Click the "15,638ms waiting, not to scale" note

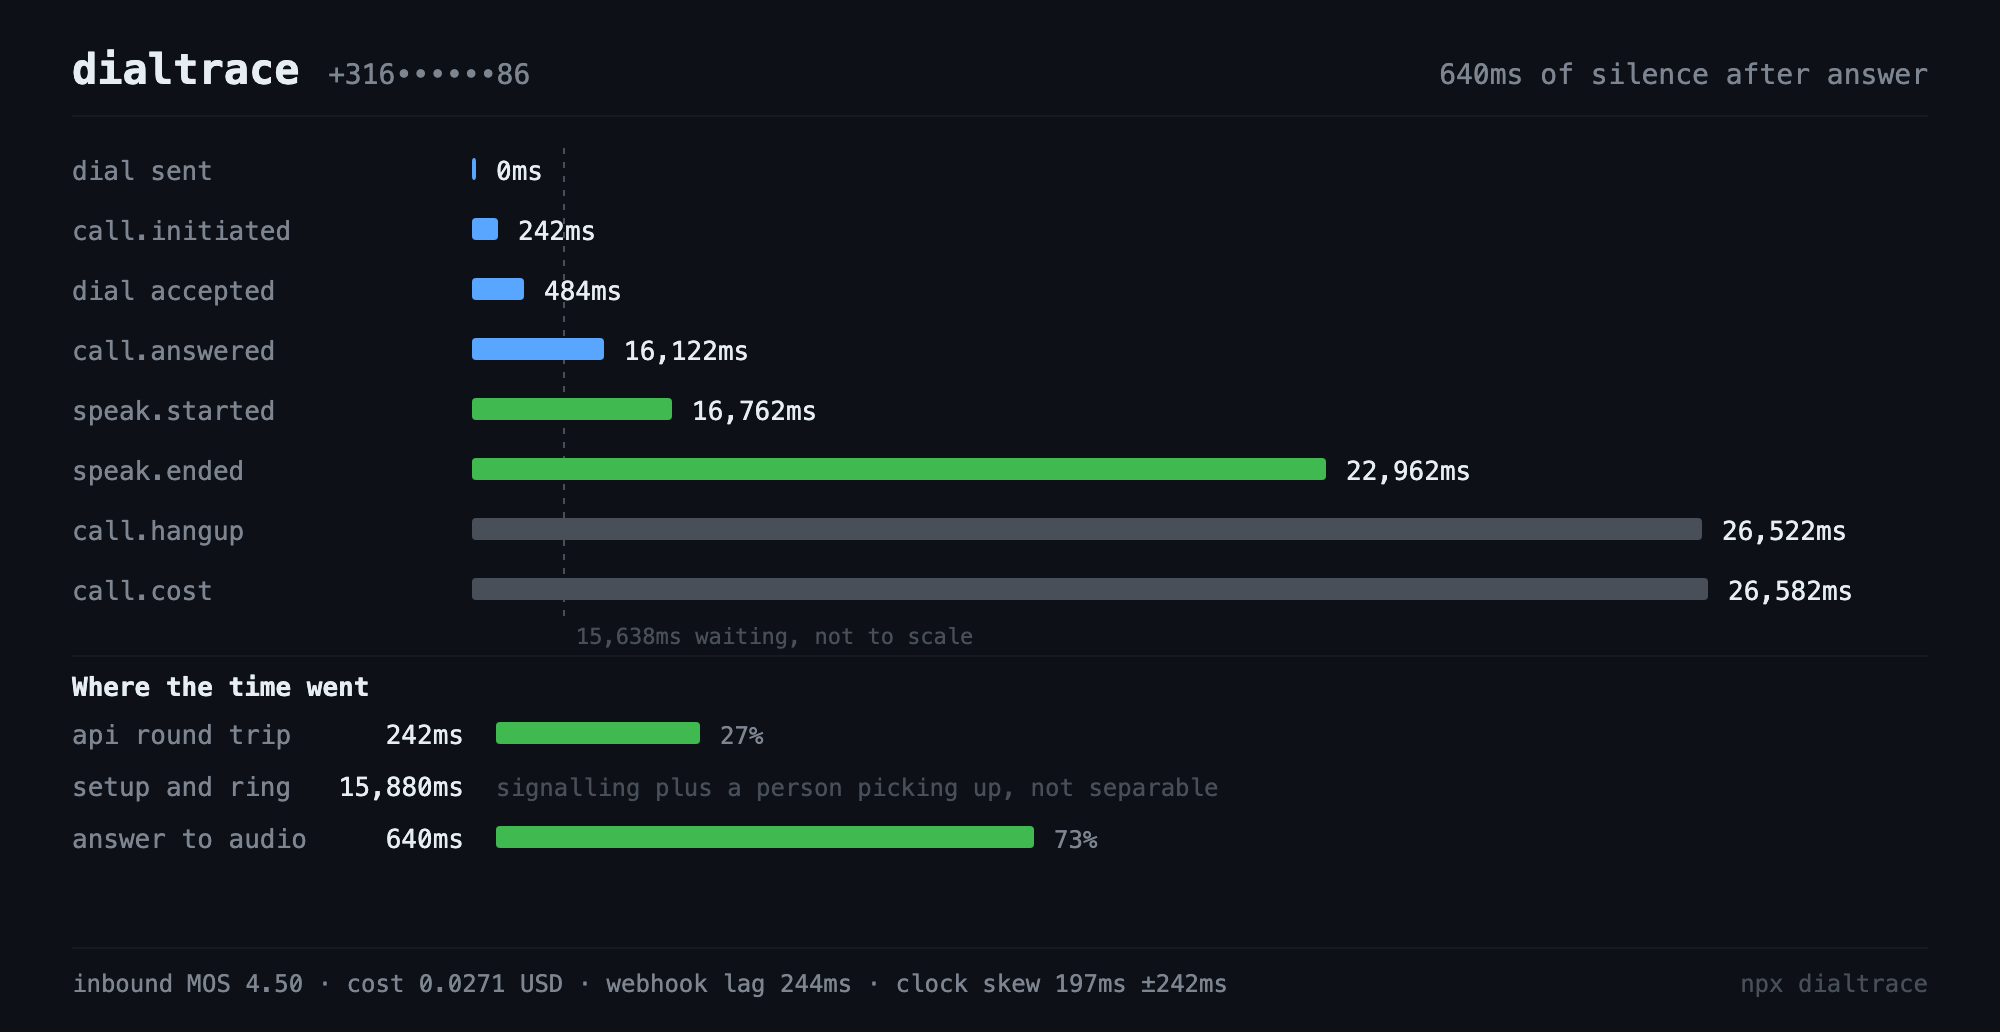point(774,637)
